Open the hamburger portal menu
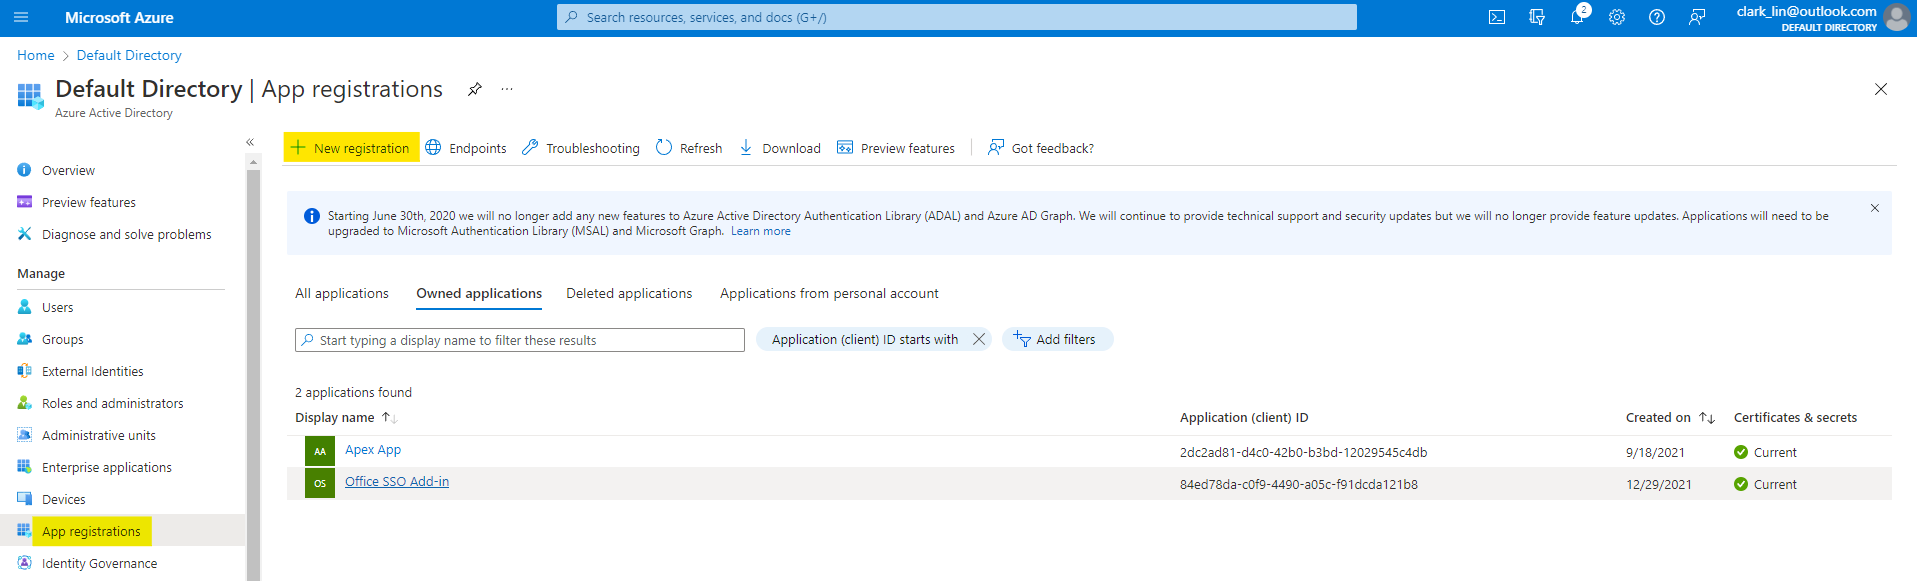 pos(21,17)
